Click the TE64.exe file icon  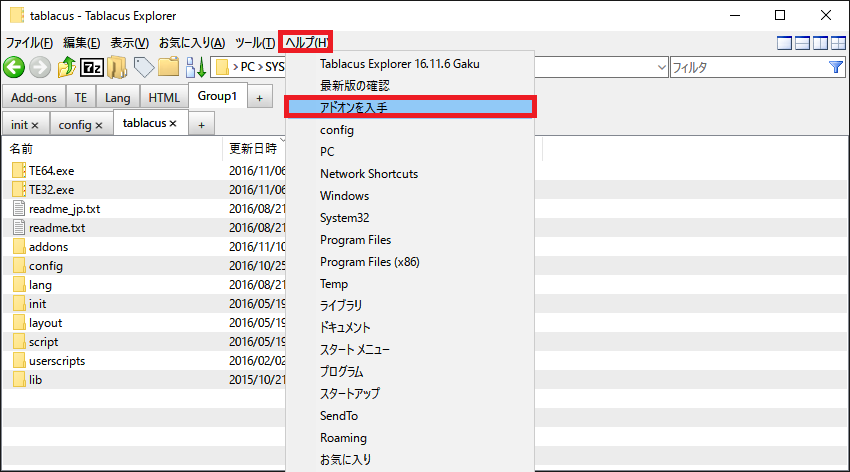(x=18, y=170)
